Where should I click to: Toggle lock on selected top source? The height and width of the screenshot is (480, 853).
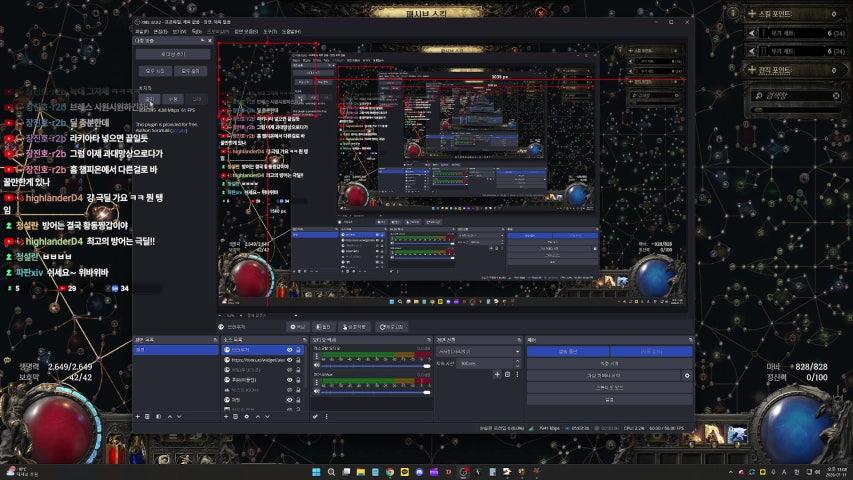pyautogui.click(x=298, y=350)
